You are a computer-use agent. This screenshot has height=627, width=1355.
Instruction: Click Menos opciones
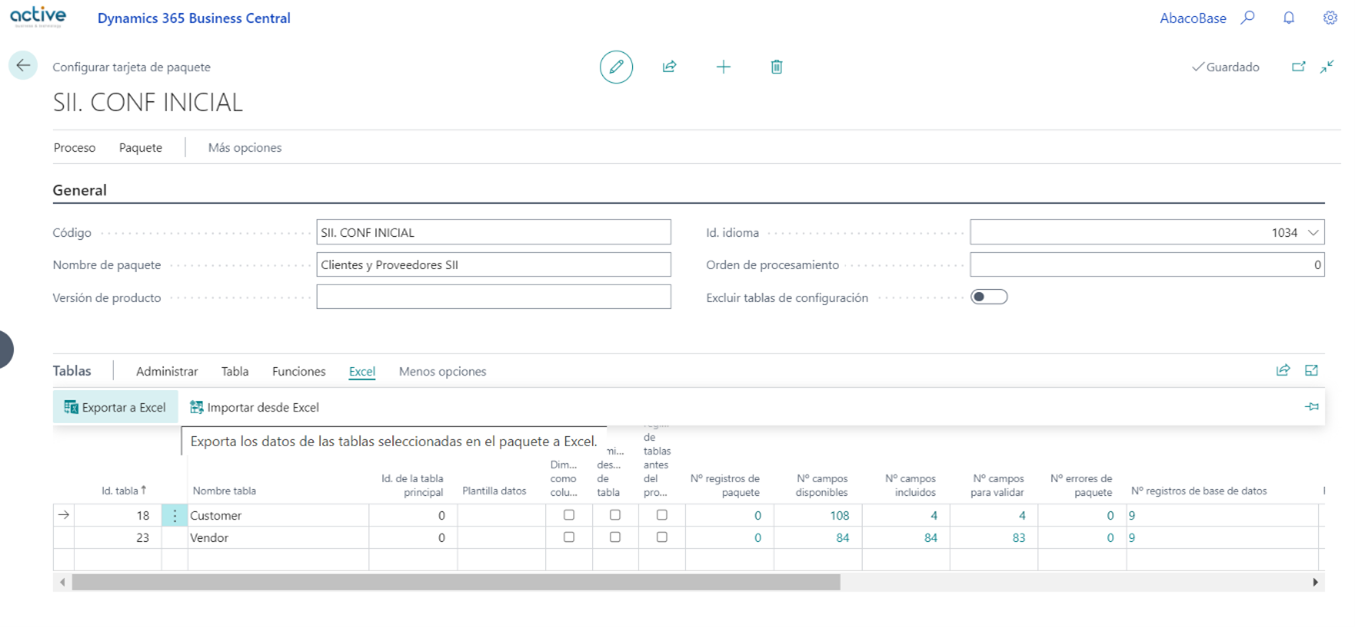443,372
